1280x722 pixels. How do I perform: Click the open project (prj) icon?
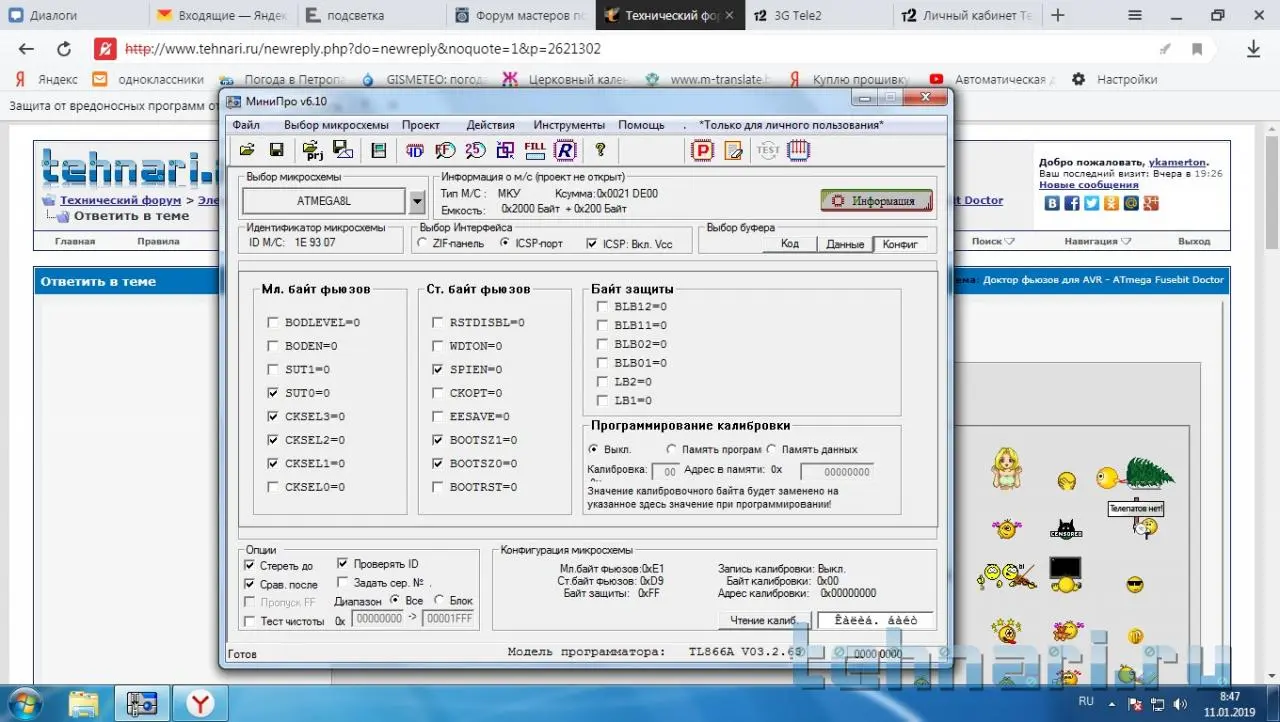coord(312,150)
